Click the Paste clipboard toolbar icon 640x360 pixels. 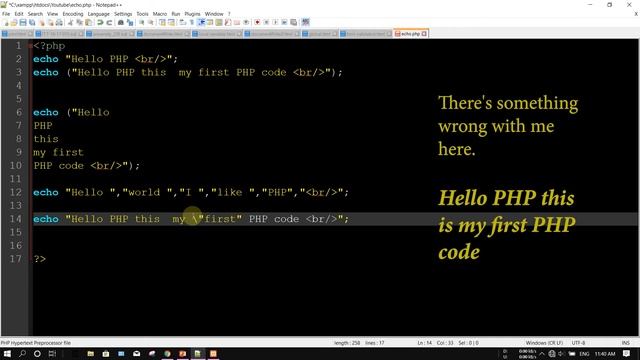[88, 22]
